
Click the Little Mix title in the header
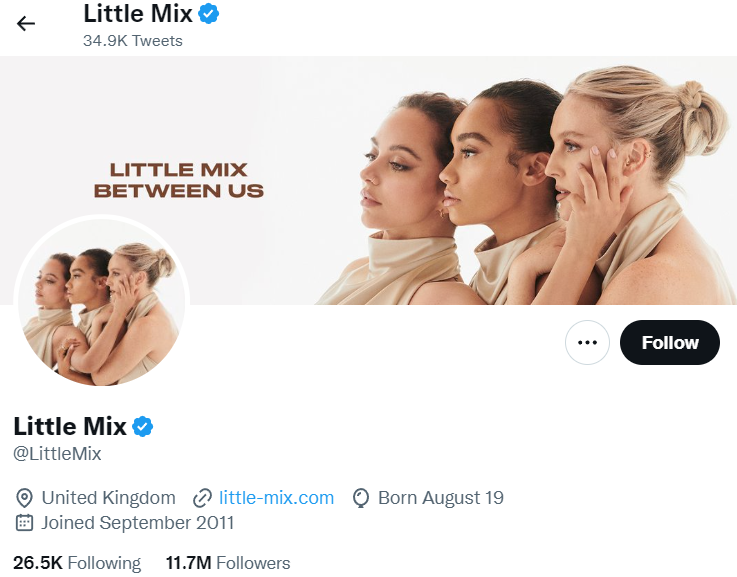point(138,14)
